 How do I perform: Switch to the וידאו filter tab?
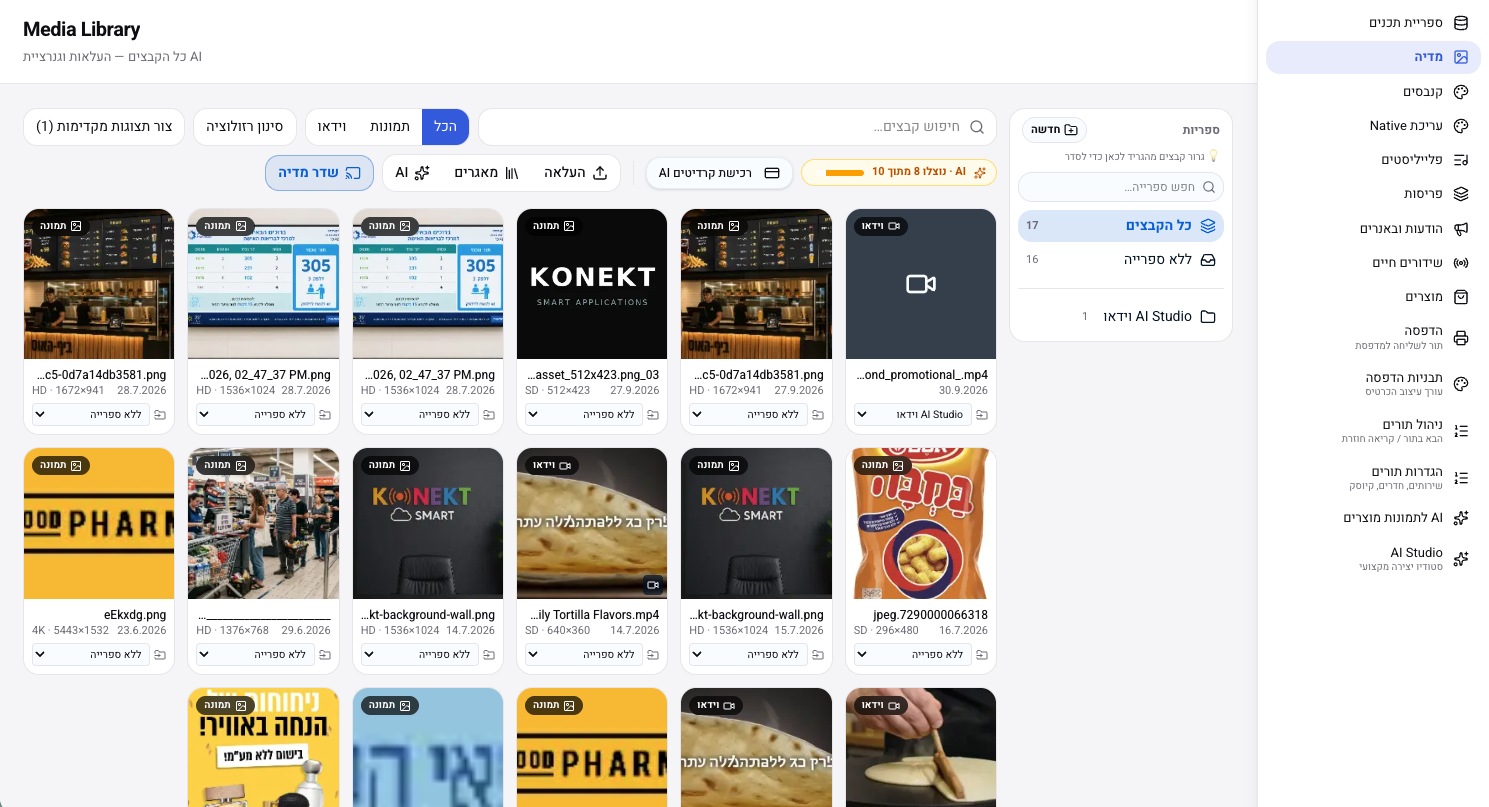point(332,127)
